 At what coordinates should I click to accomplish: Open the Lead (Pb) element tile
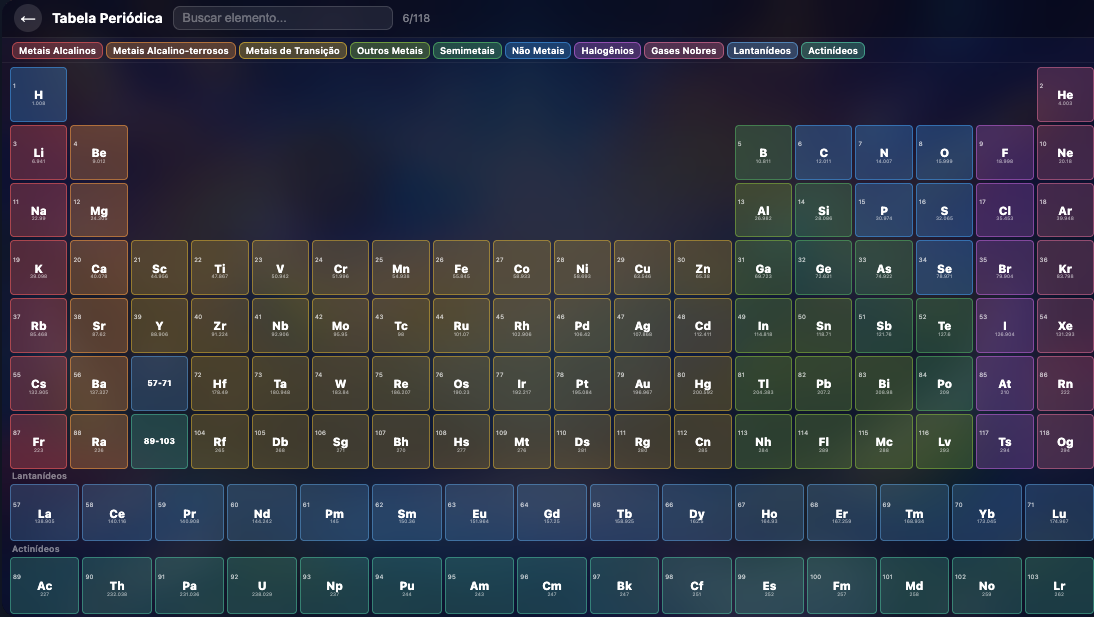coord(823,384)
